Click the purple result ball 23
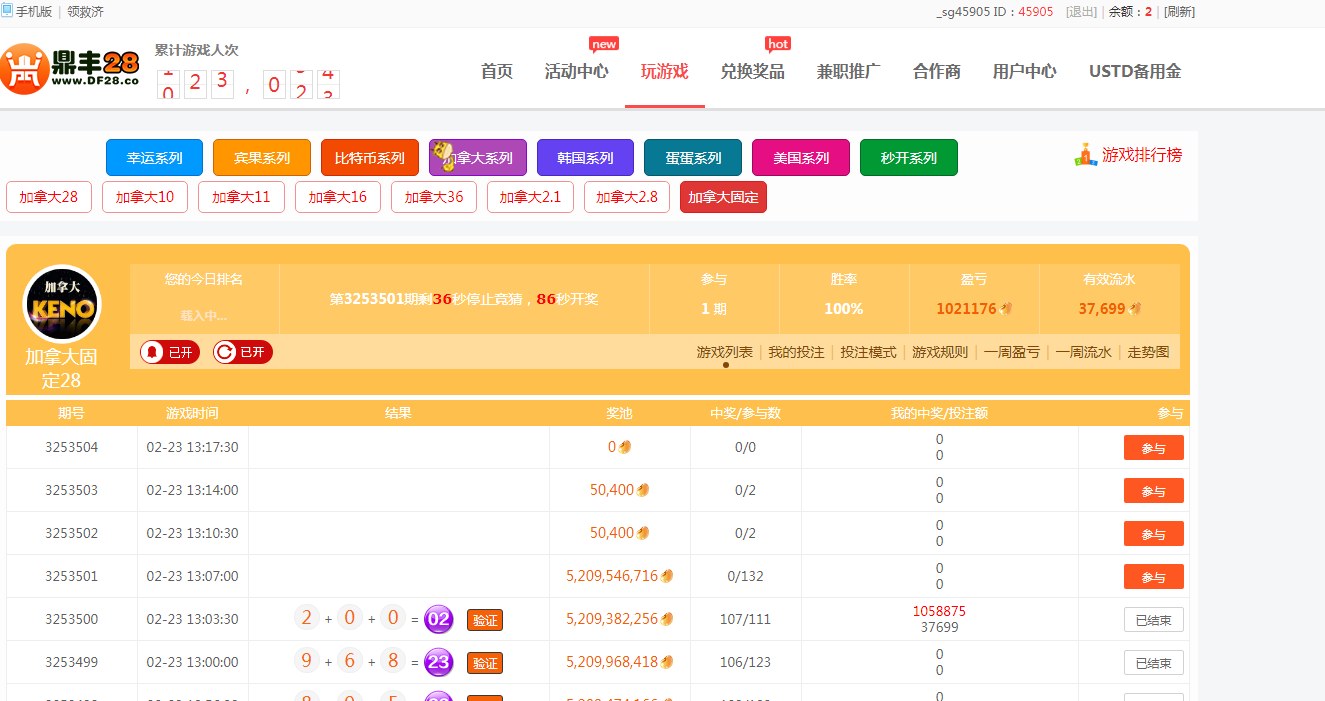 [439, 662]
